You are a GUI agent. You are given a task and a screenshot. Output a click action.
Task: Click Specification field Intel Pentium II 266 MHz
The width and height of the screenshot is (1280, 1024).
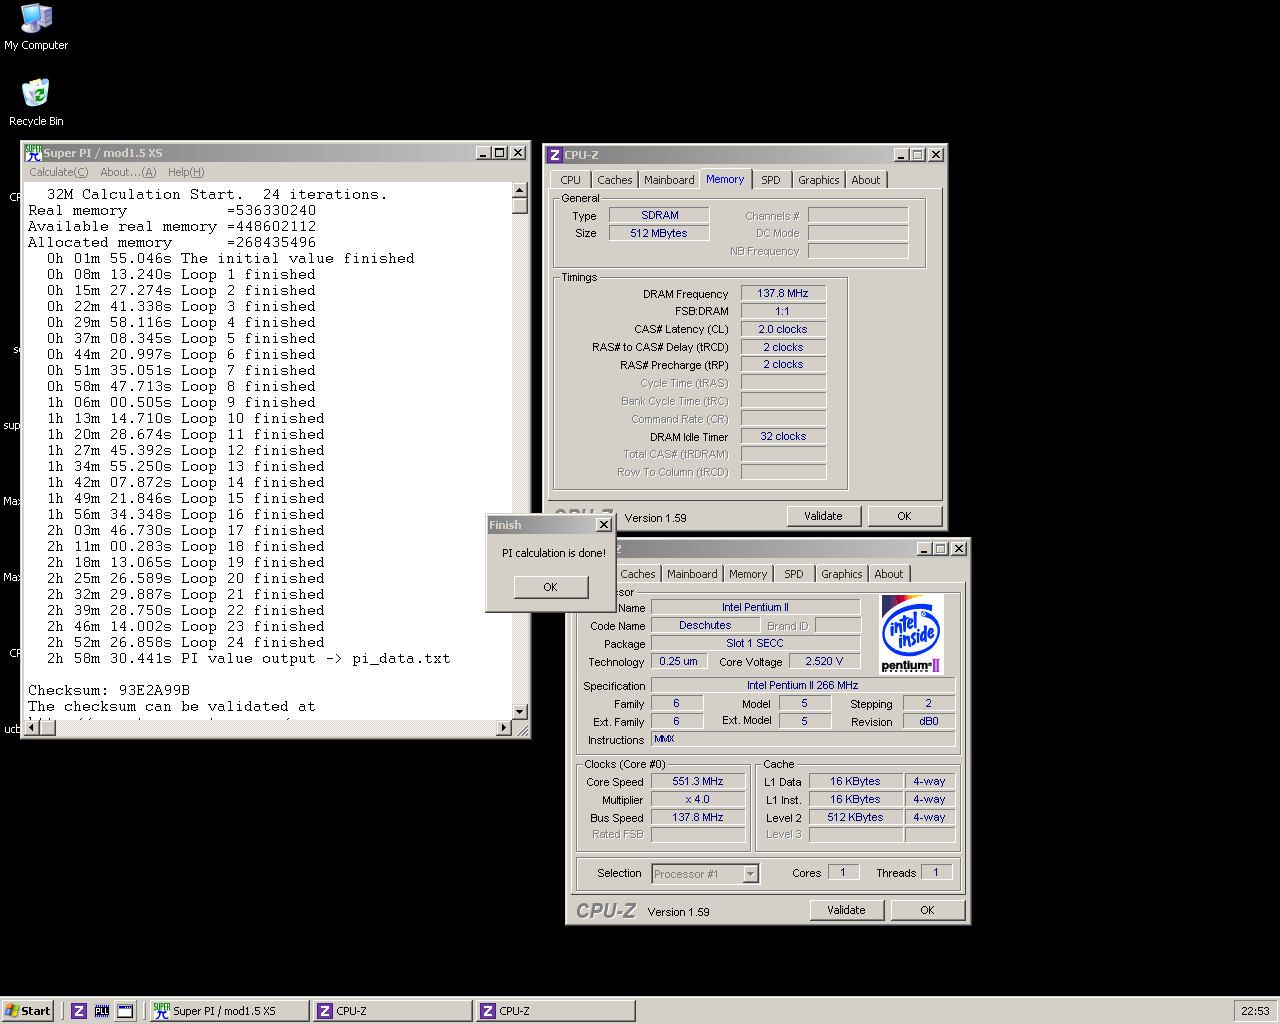click(803, 685)
